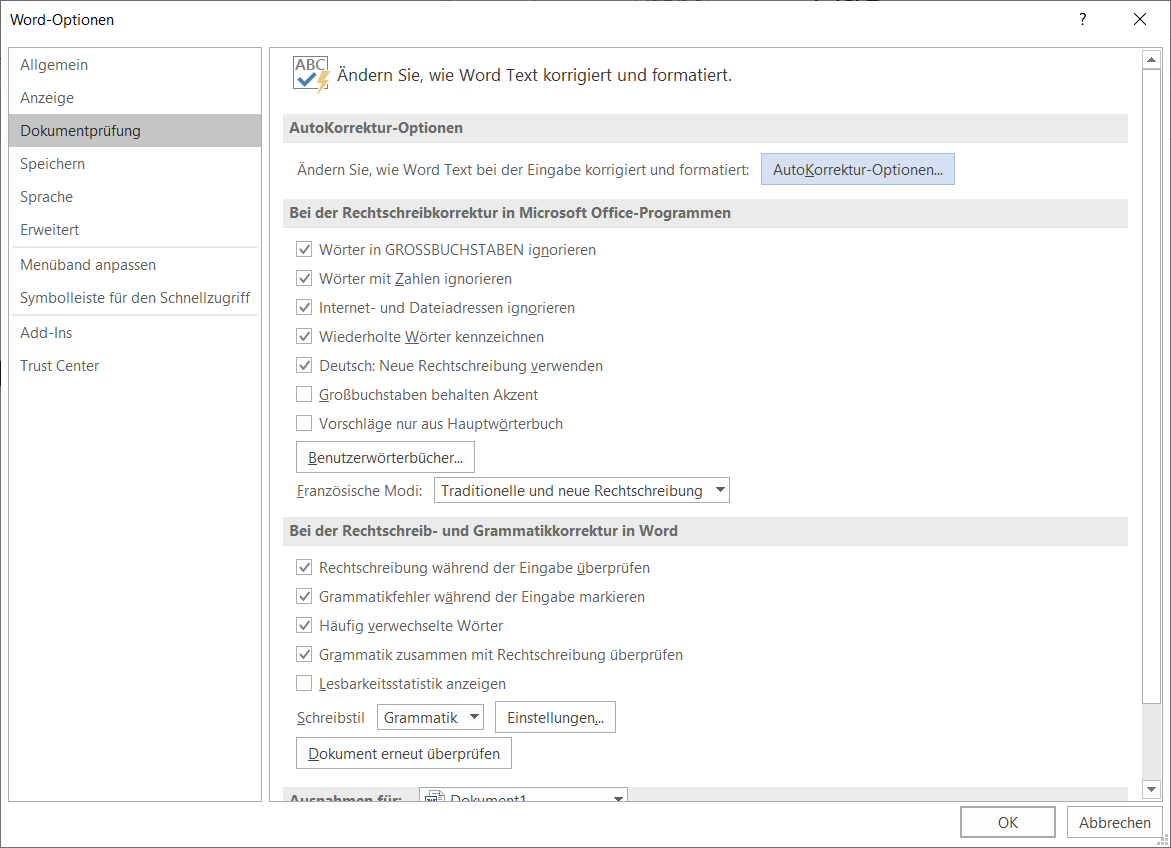The width and height of the screenshot is (1171, 848).
Task: Enable Lesbarkeitsstatistik anzeigen
Action: pos(304,684)
